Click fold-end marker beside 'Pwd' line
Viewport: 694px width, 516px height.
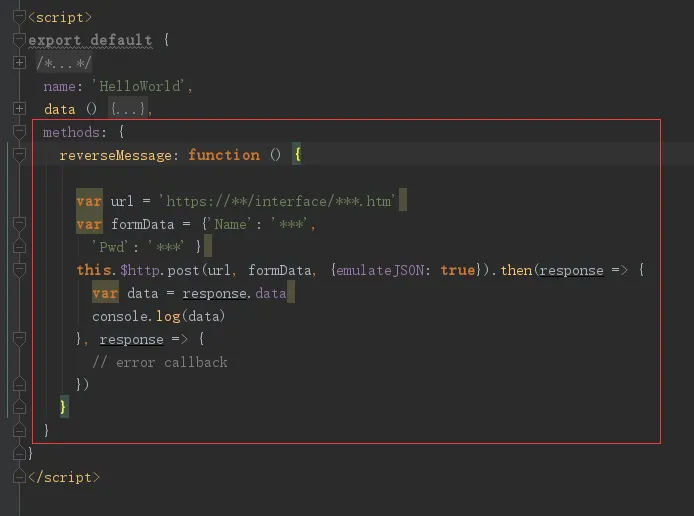[19, 246]
